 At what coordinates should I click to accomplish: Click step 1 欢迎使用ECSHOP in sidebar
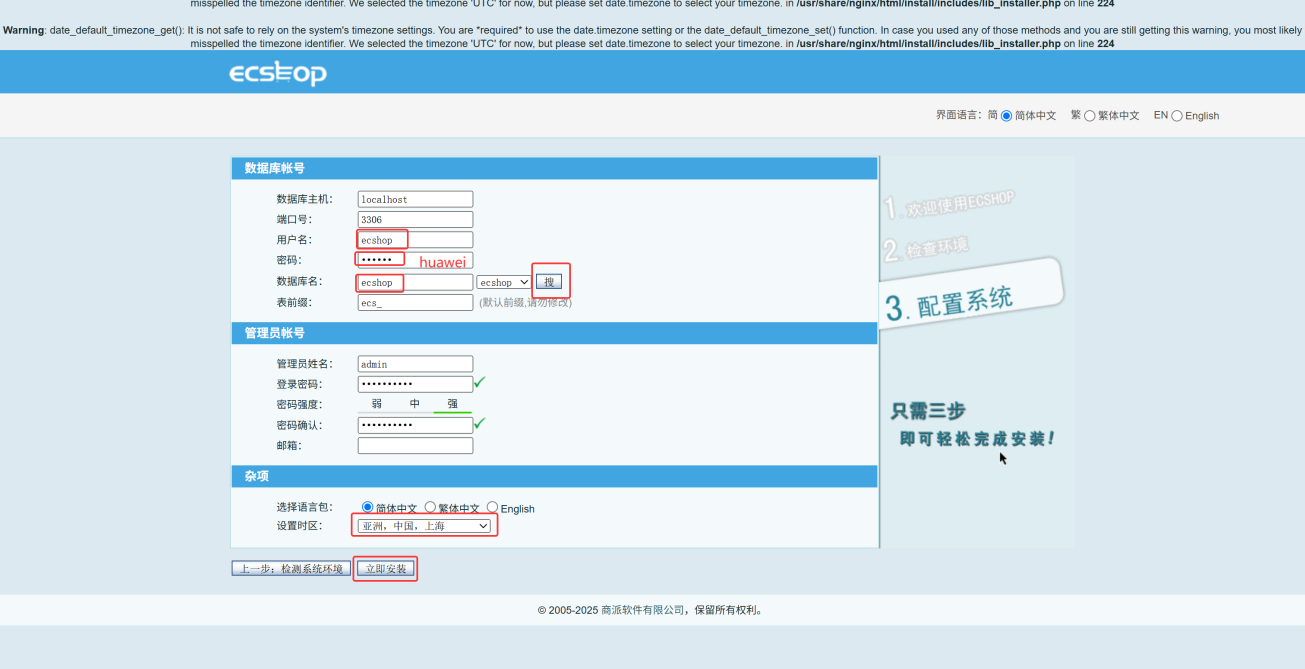949,204
